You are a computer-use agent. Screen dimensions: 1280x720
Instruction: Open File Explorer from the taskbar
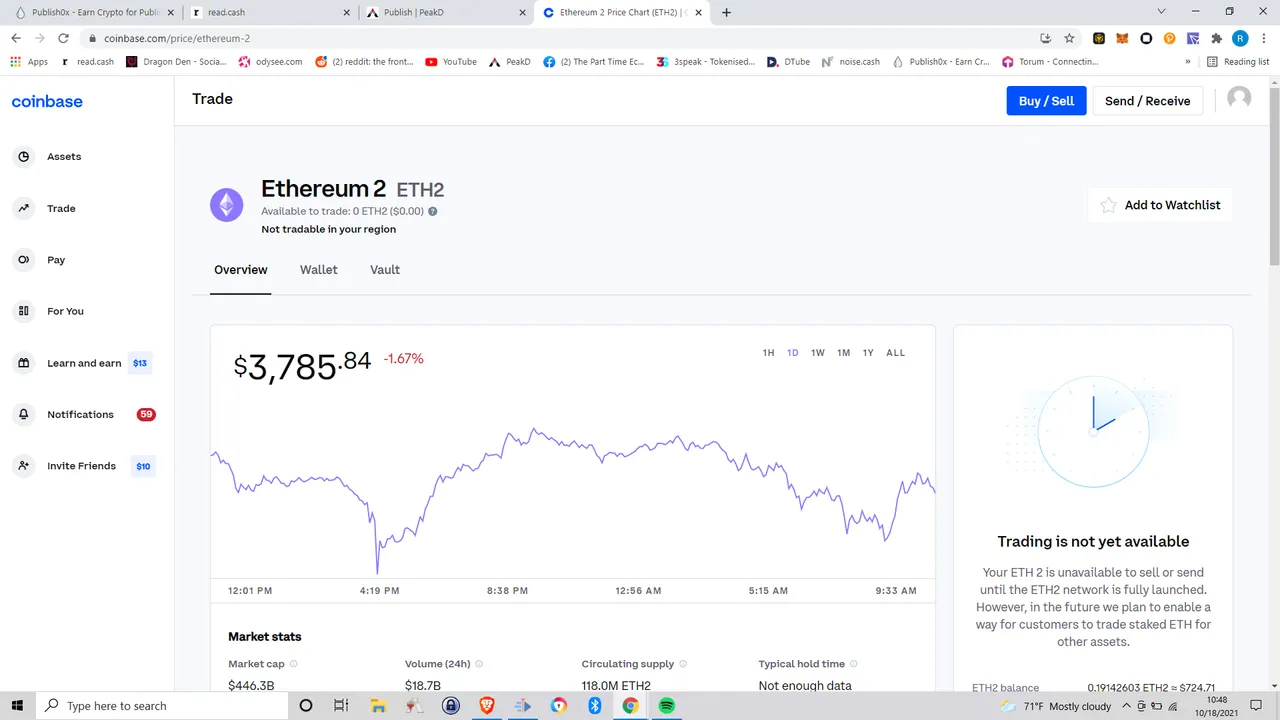pyautogui.click(x=378, y=706)
